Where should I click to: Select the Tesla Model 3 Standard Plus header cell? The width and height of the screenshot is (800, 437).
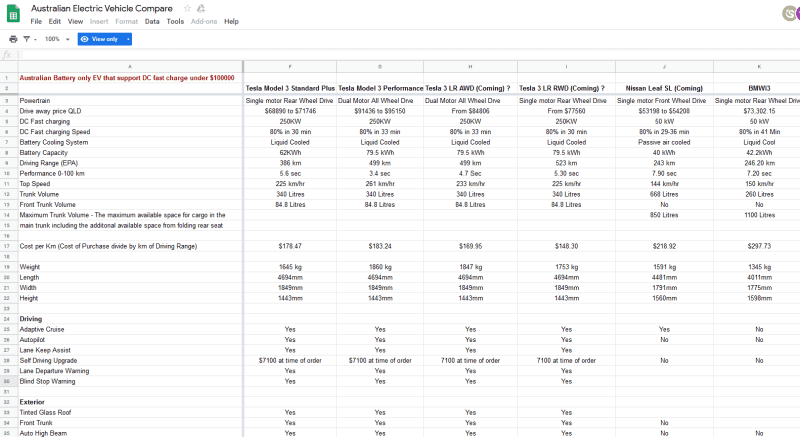pos(290,88)
